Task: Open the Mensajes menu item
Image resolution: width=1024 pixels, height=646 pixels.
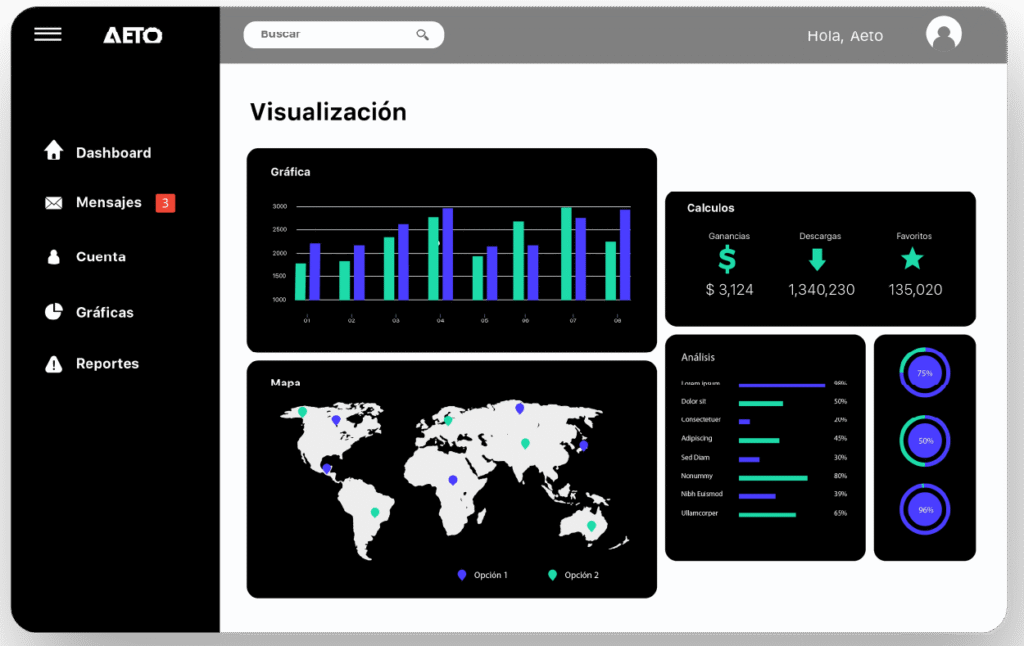Action: pos(109,203)
